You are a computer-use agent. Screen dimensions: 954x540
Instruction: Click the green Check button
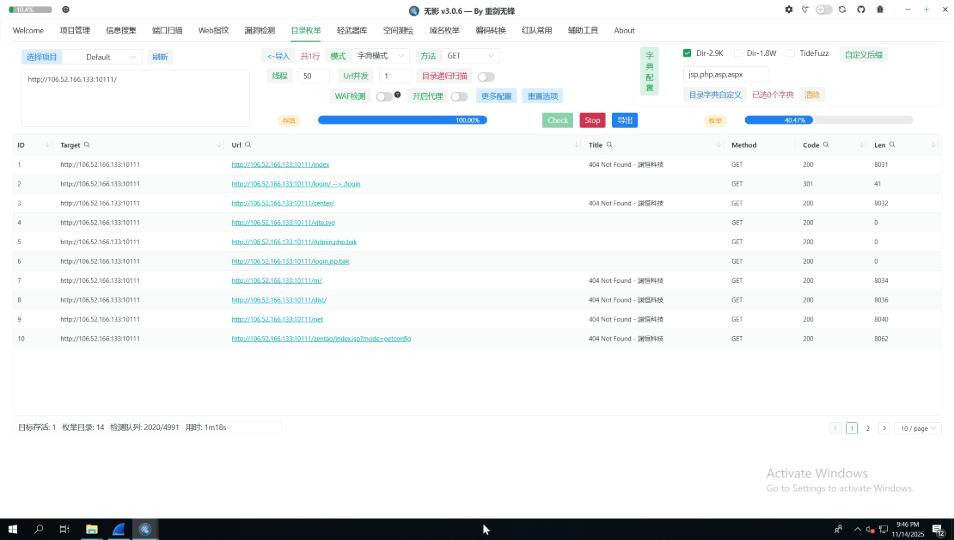tap(557, 120)
